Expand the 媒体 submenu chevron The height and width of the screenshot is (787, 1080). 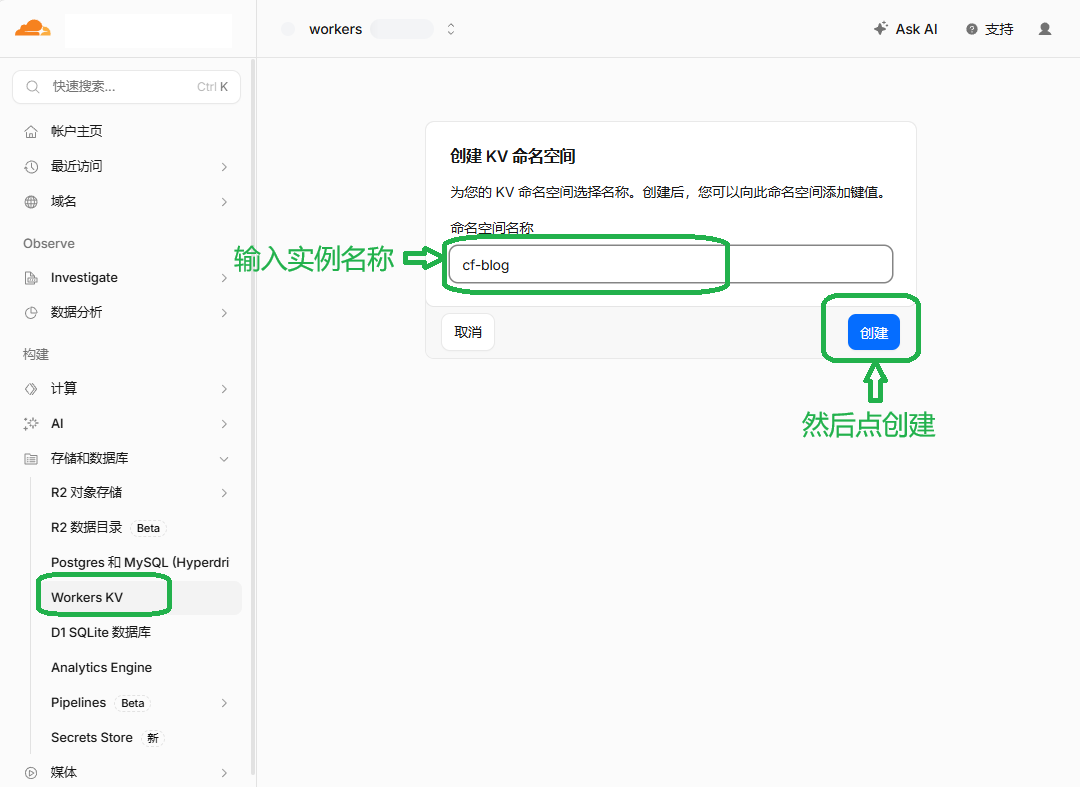(224, 773)
